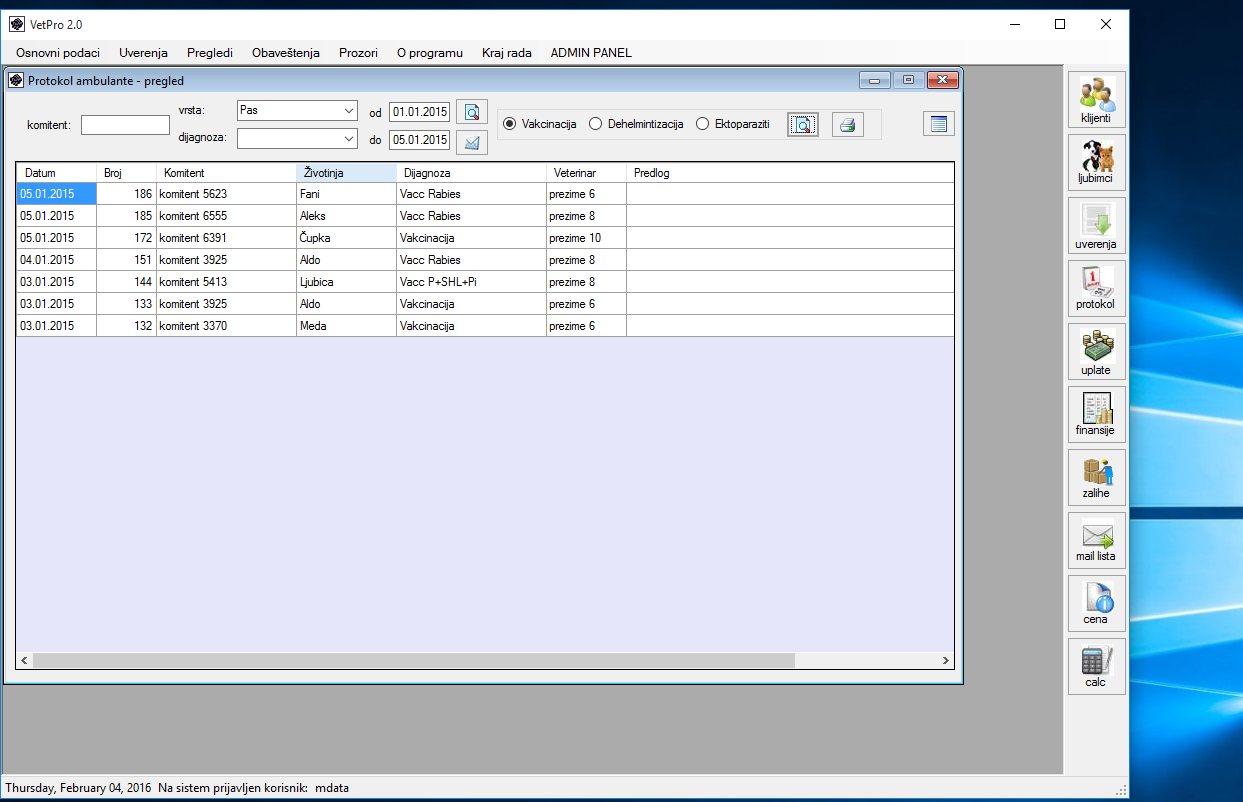This screenshot has height=802, width=1243.
Task: Open the mail lista icon
Action: click(1096, 540)
